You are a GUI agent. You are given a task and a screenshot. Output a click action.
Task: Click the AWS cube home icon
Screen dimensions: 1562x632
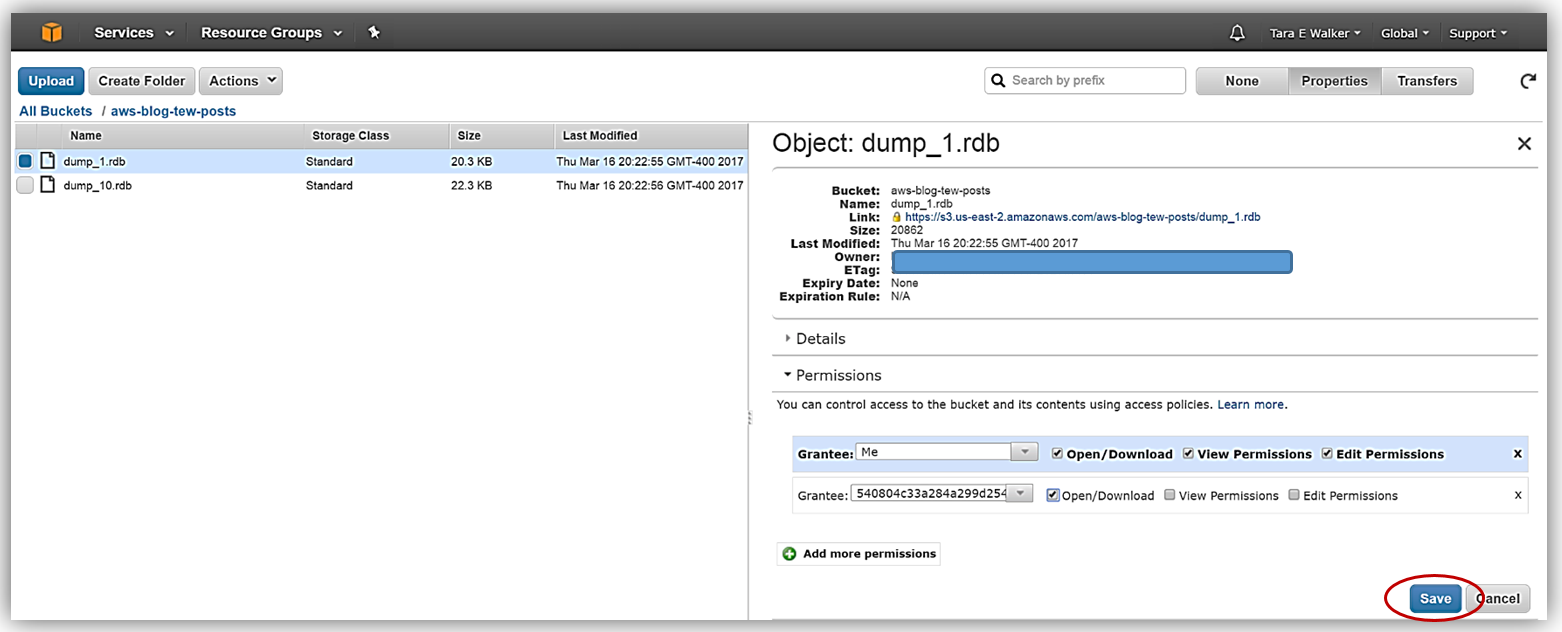point(51,33)
